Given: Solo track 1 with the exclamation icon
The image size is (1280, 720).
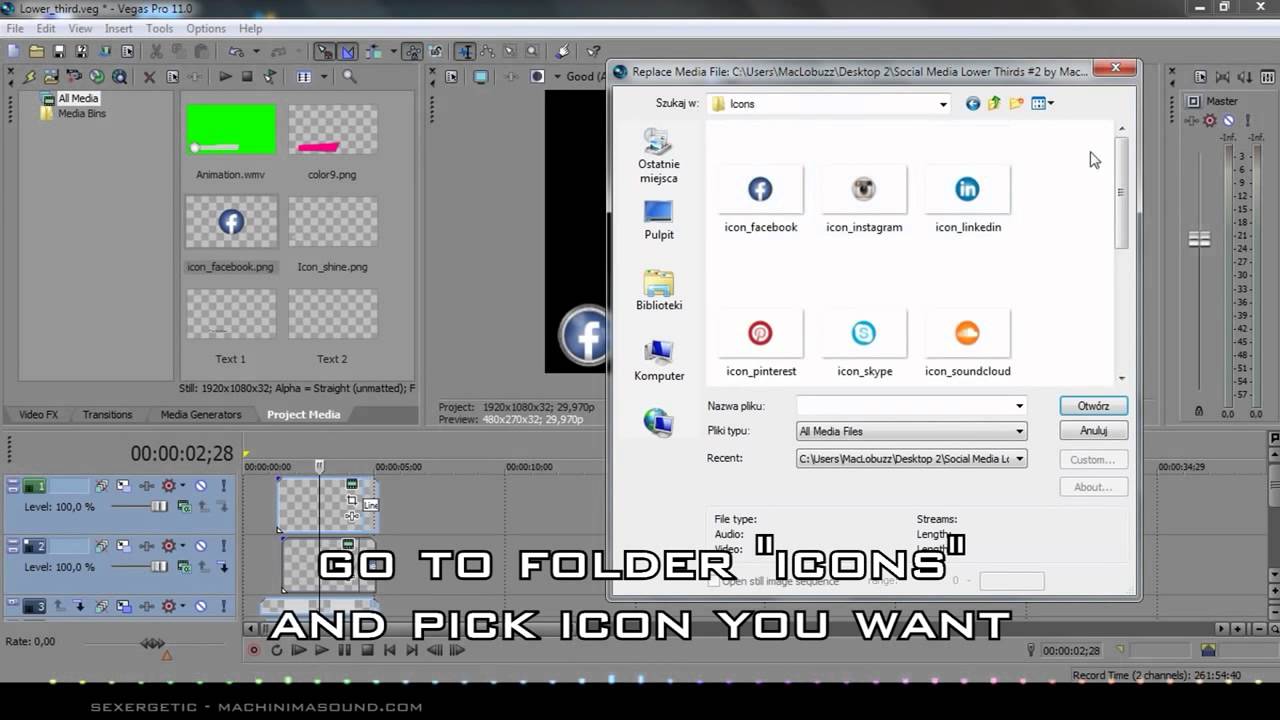Looking at the screenshot, I should coord(224,486).
